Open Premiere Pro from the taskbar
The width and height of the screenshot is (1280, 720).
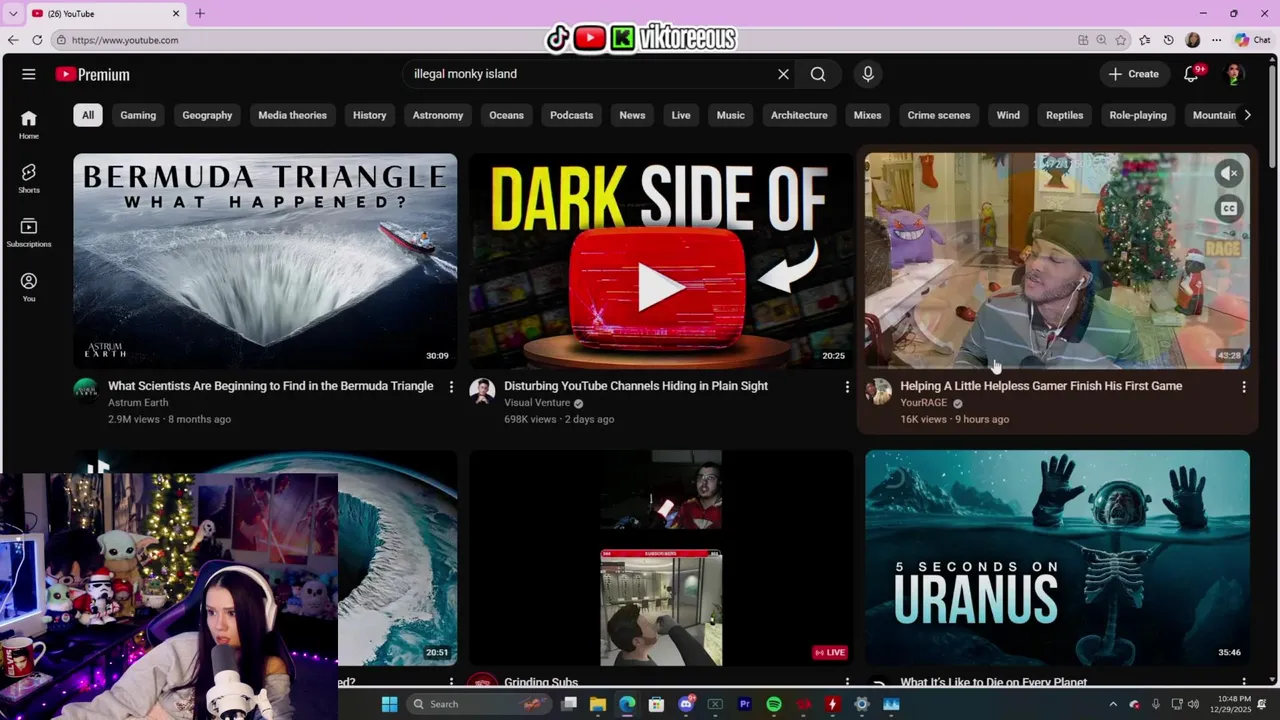(744, 704)
